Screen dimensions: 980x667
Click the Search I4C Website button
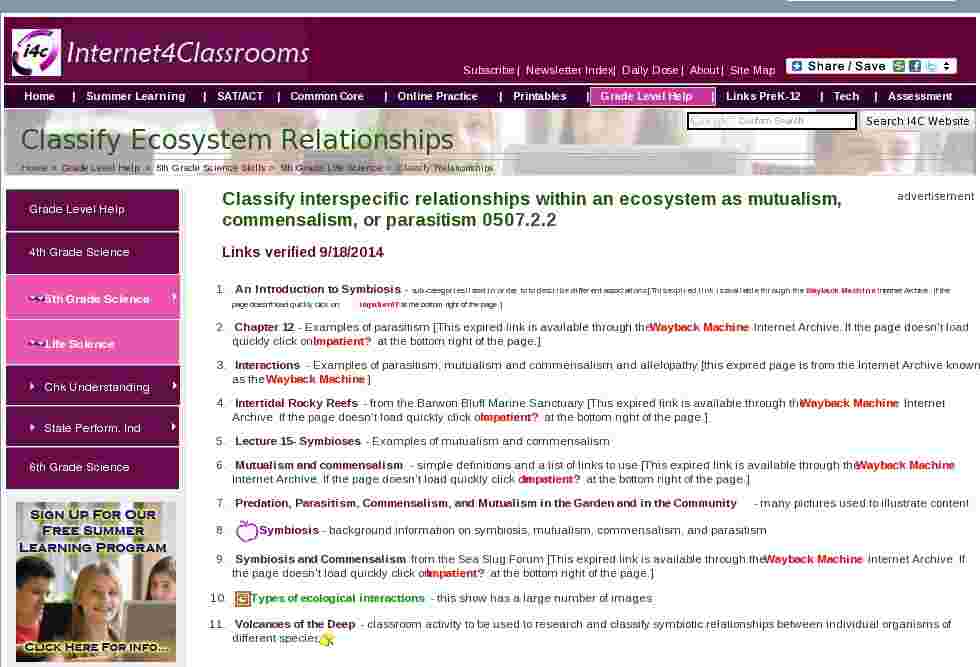(x=917, y=121)
